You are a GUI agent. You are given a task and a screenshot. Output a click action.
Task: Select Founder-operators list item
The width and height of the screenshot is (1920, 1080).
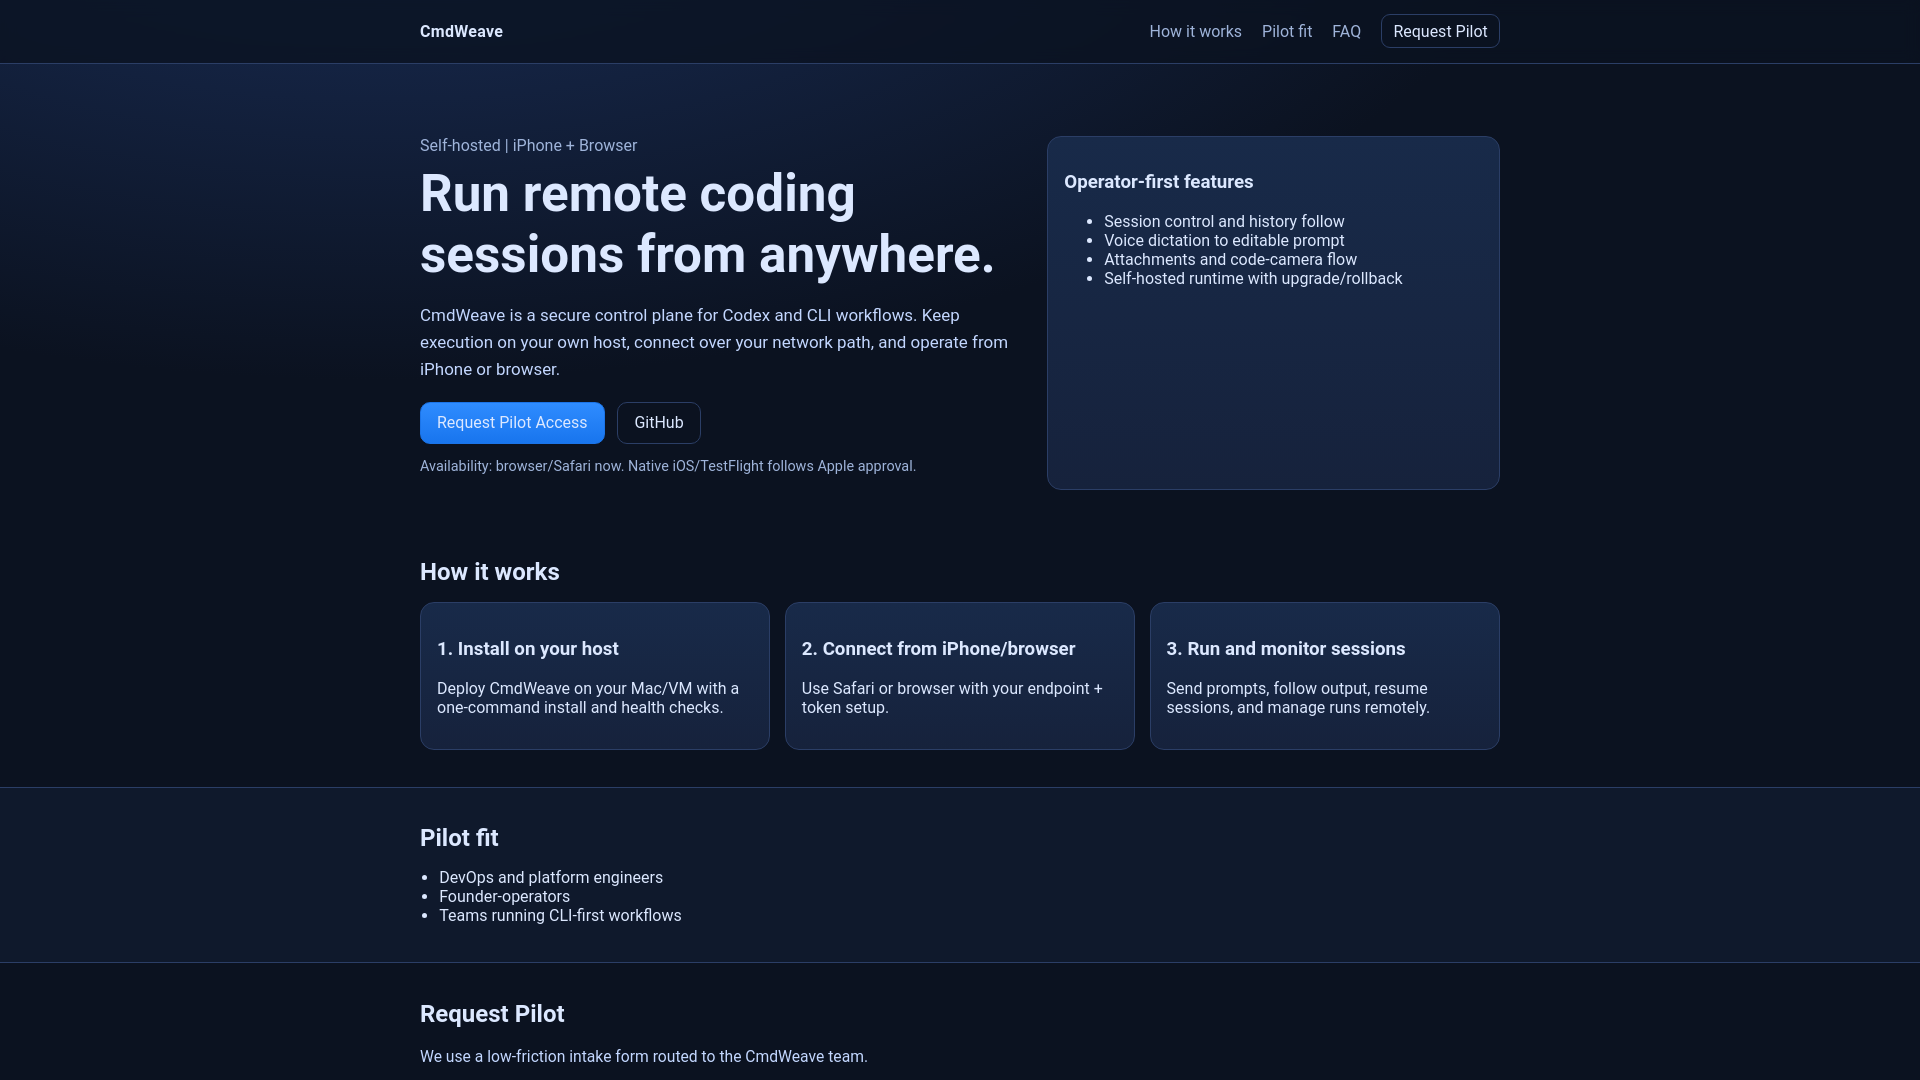pyautogui.click(x=504, y=896)
